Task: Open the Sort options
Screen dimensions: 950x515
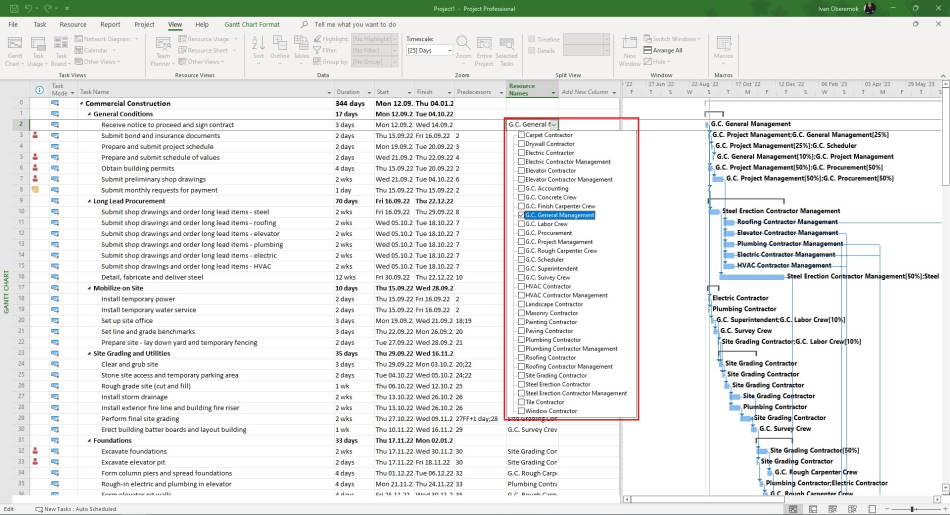Action: tap(258, 48)
